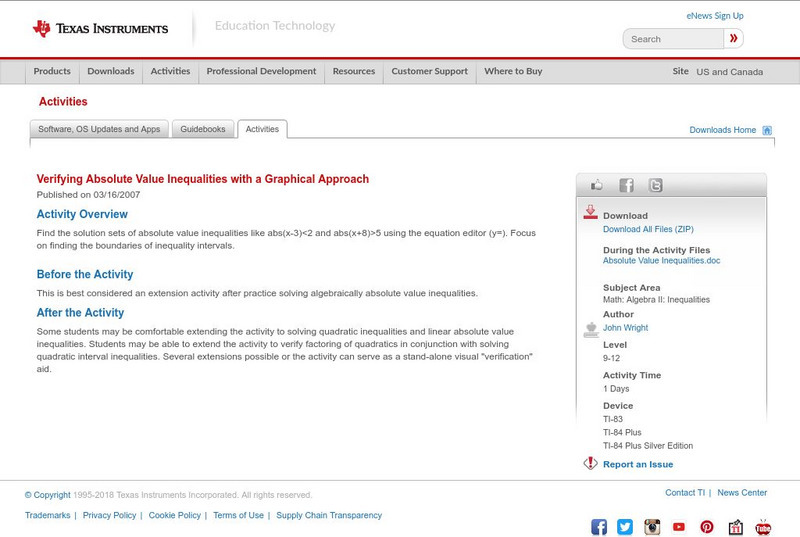800x537 pixels.
Task: Open the Resources menu
Action: 354,71
